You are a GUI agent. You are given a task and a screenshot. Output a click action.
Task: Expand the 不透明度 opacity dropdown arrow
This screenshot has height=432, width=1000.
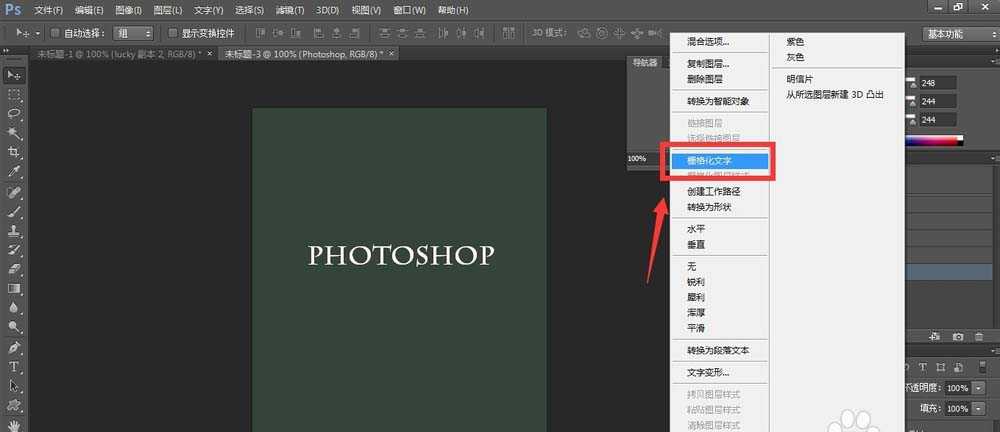coord(977,388)
